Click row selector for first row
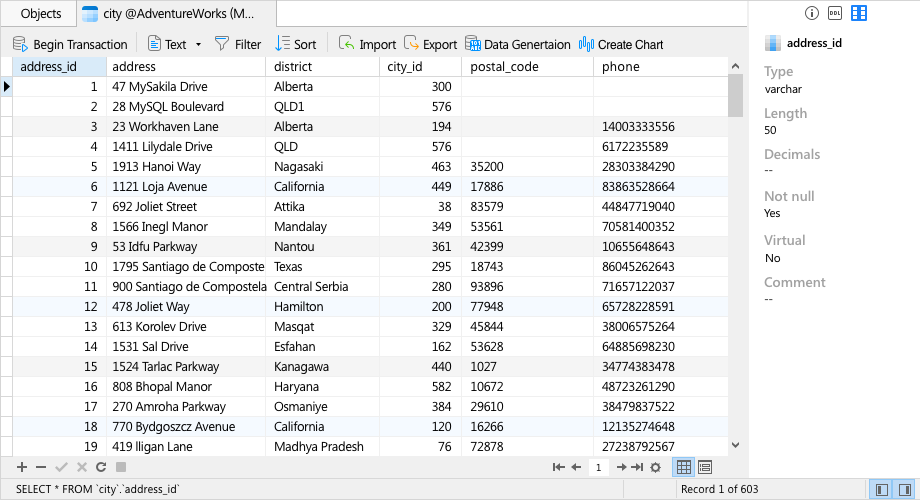 coord(6,87)
